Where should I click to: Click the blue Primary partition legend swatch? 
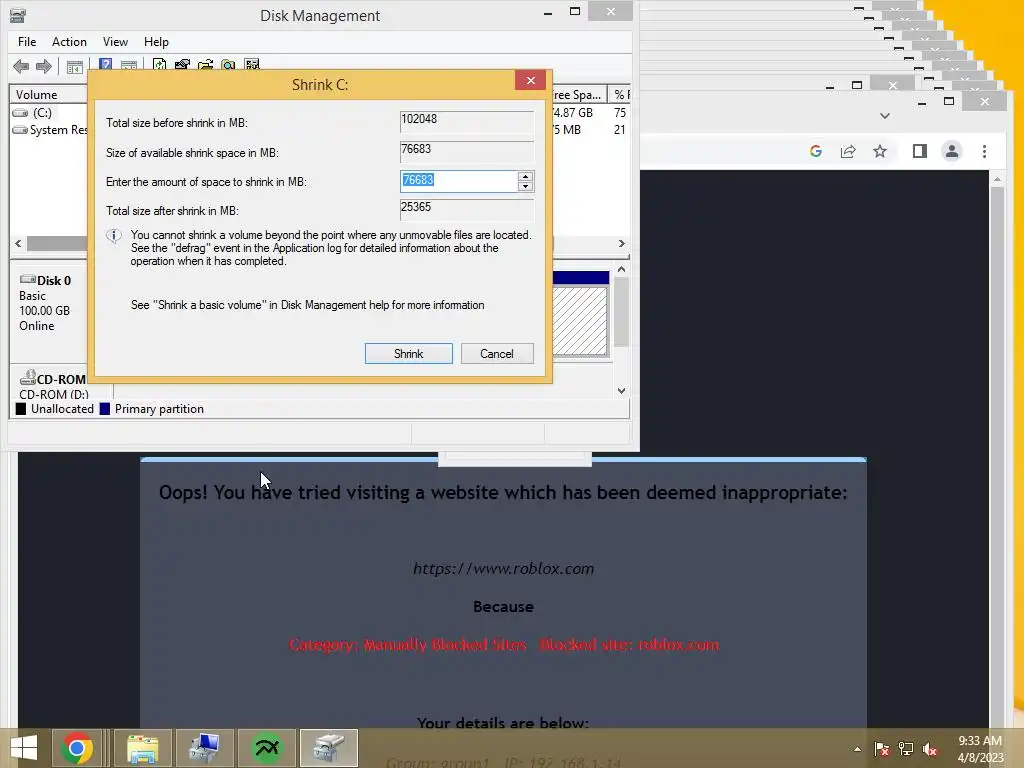[x=104, y=409]
